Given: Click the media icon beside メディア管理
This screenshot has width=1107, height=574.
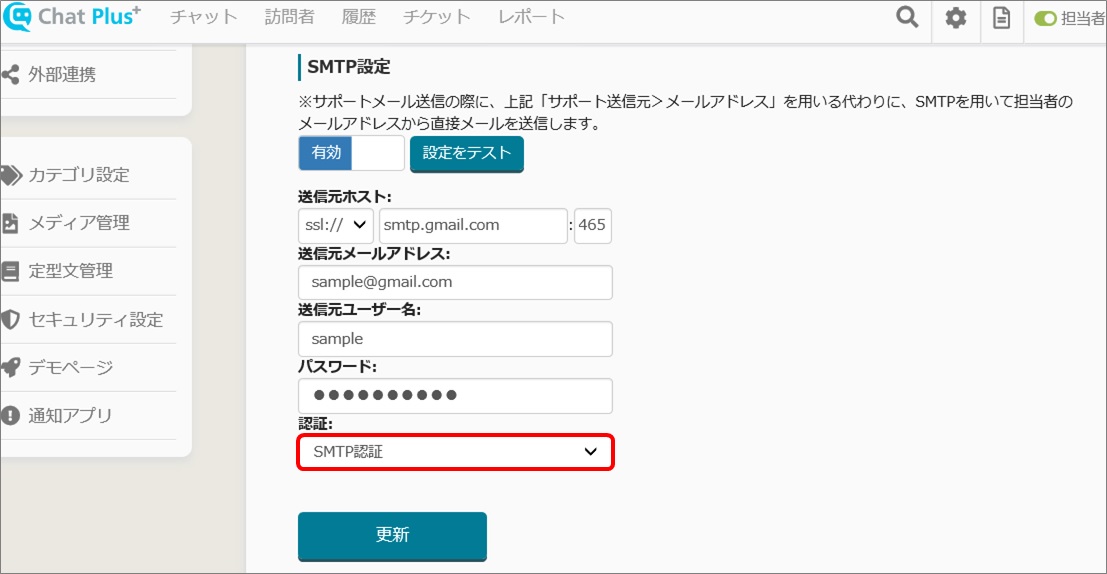Looking at the screenshot, I should [x=10, y=223].
